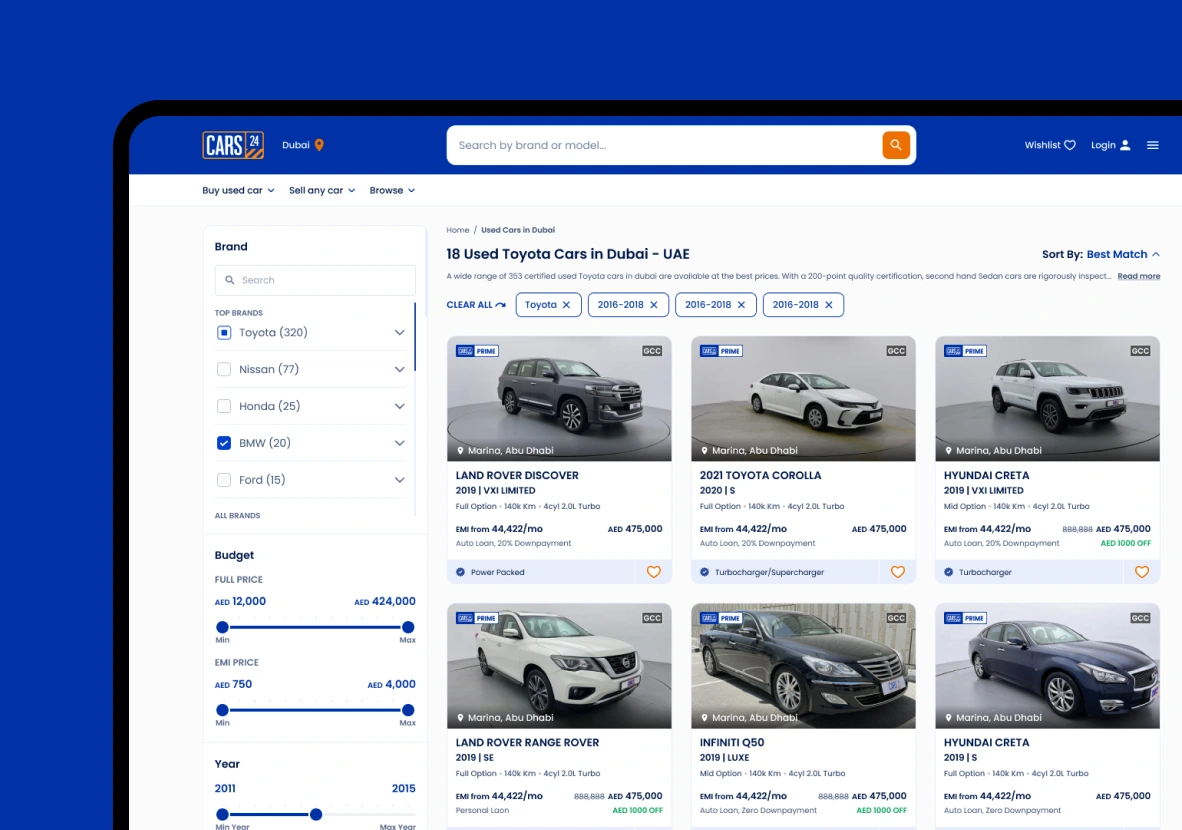
Task: Click GCC badge on Infiniti Q50 card
Action: click(896, 617)
